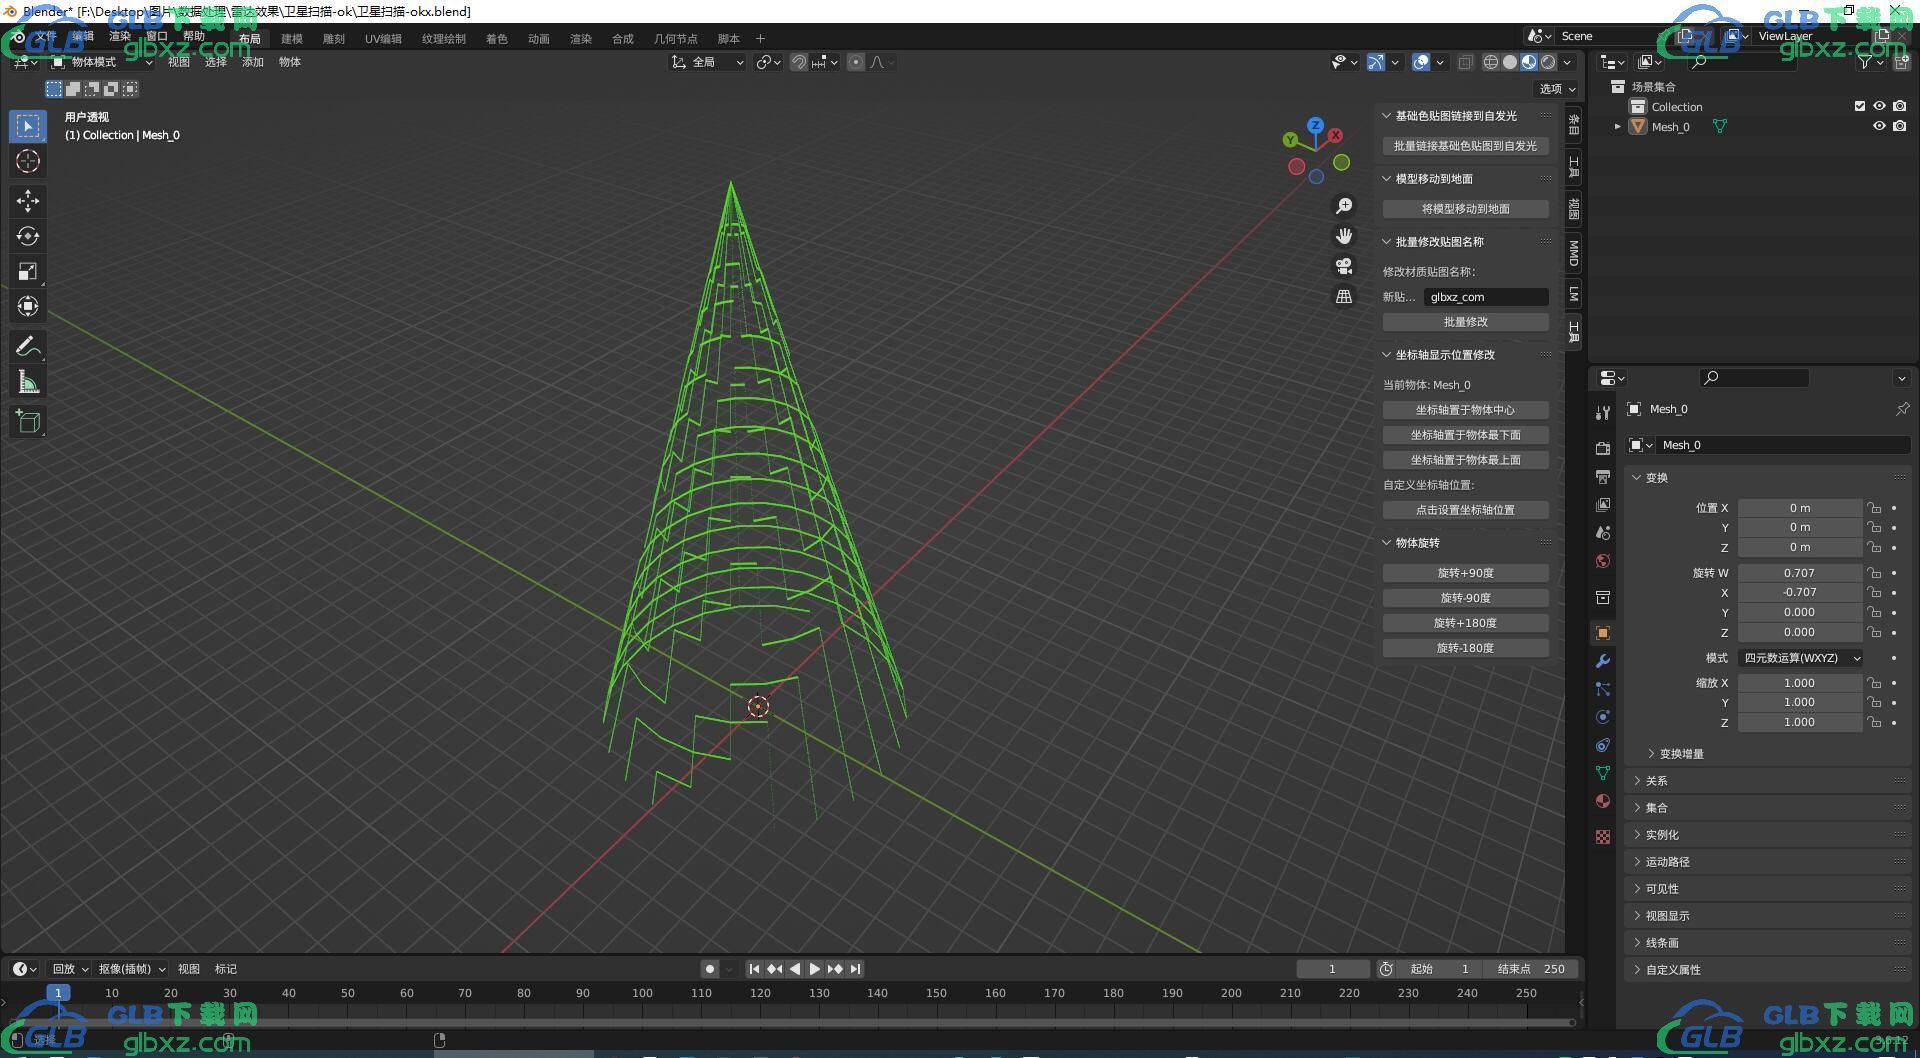Screen dimensions: 1920x1058
Task: Click the 将模型移动到地面 button
Action: pos(1465,209)
